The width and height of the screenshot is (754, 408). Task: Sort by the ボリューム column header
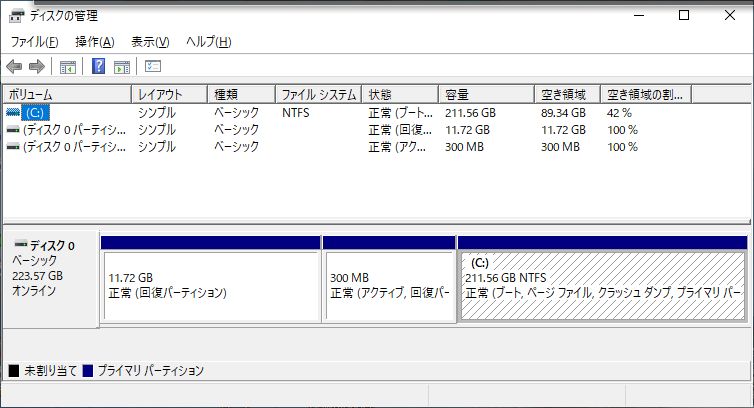[x=67, y=94]
